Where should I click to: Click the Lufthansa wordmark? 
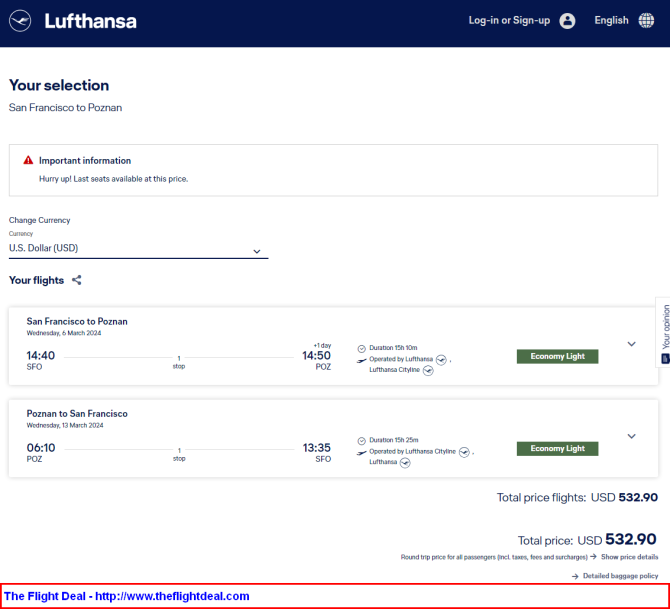[x=91, y=21]
